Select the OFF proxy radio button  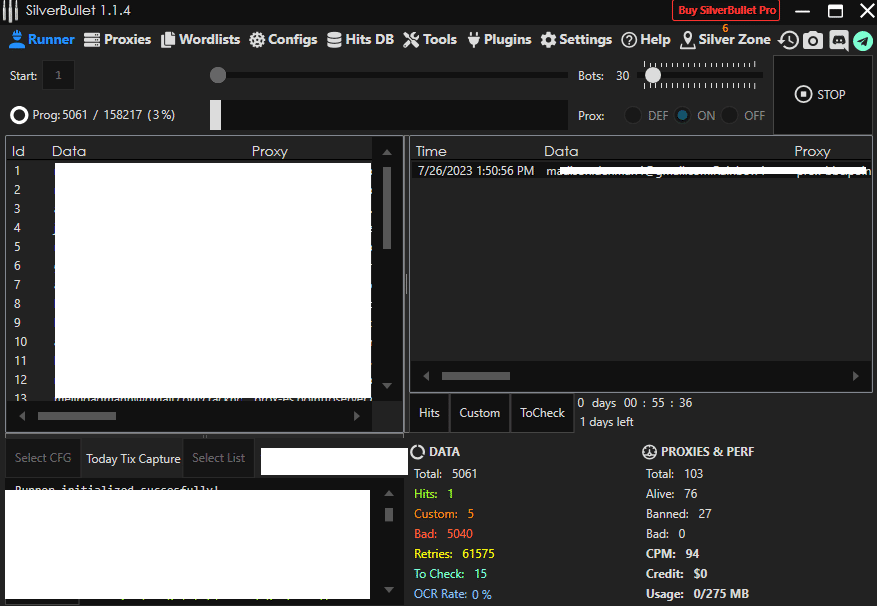coord(730,115)
